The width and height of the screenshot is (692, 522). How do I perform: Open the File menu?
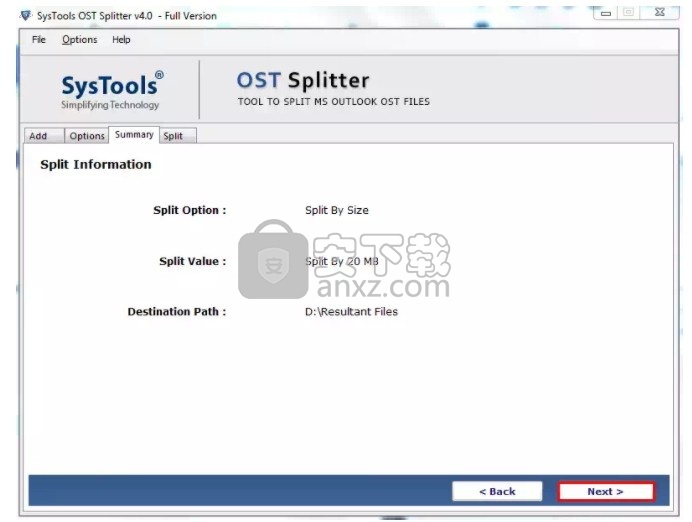tap(38, 40)
